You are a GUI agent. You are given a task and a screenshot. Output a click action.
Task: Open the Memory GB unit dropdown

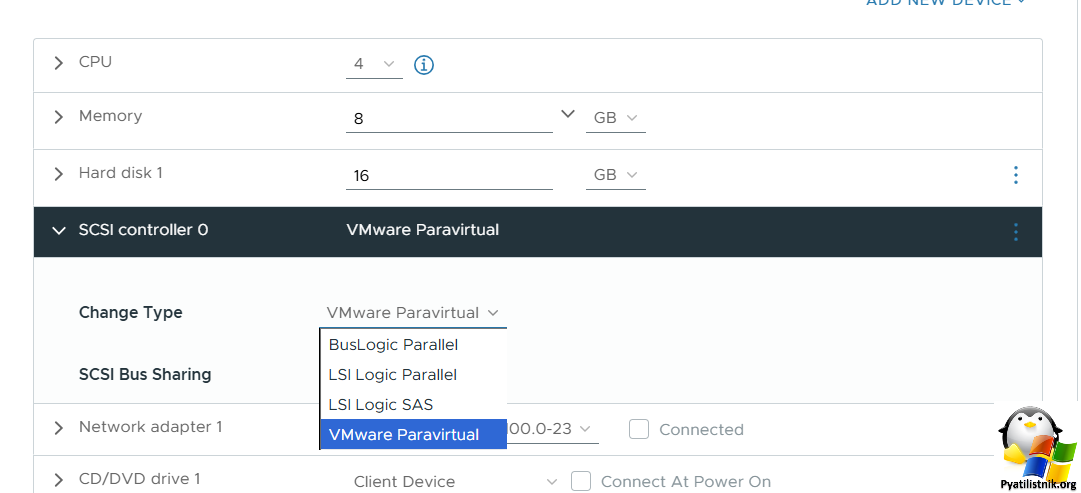coord(616,119)
